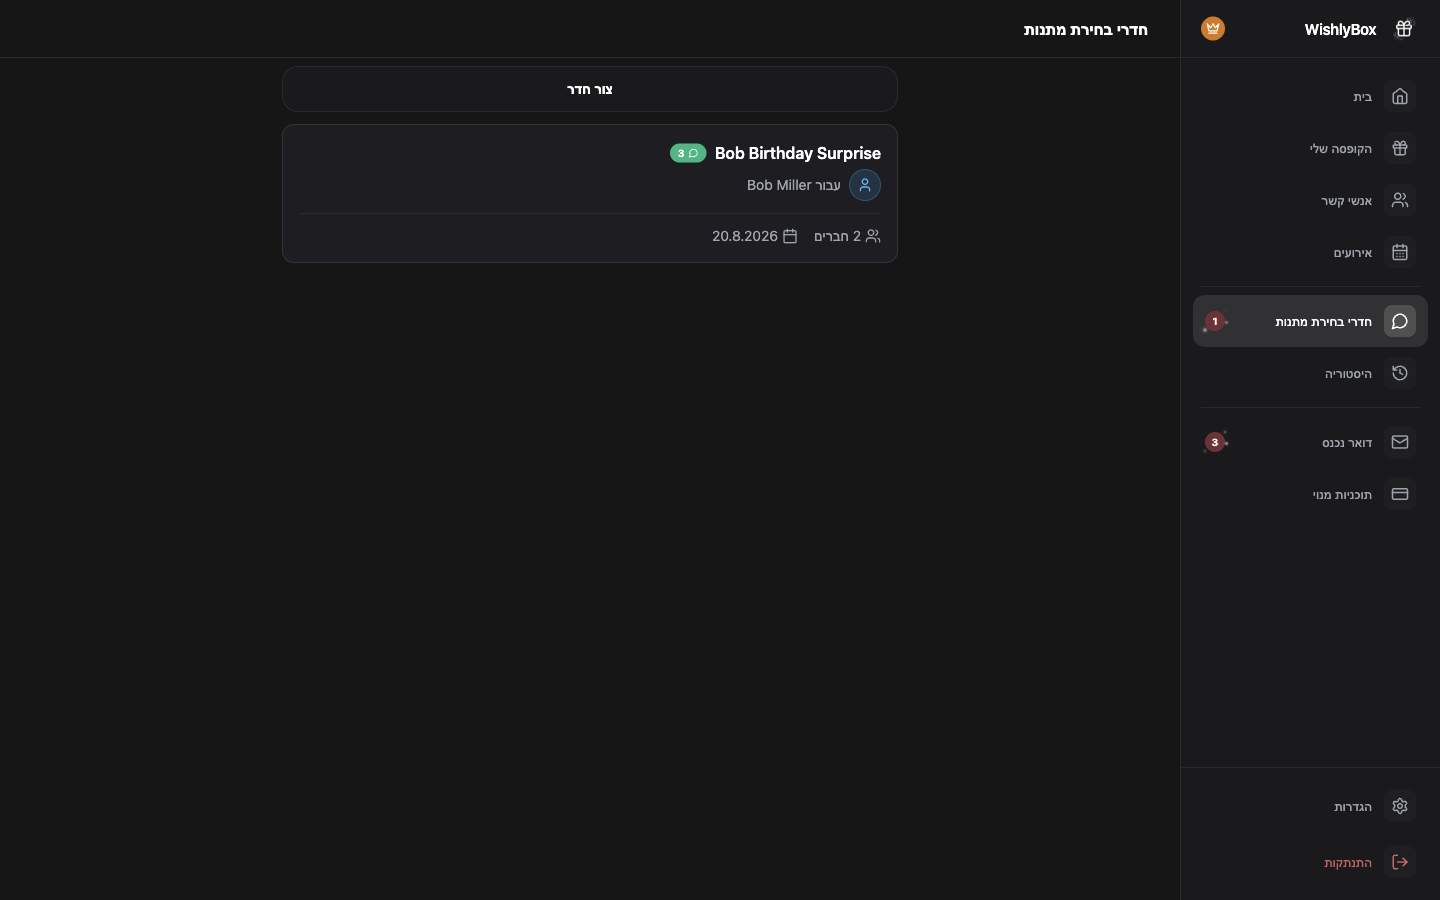The image size is (1440, 900).
Task: Open the contacts people icon
Action: (x=1400, y=201)
